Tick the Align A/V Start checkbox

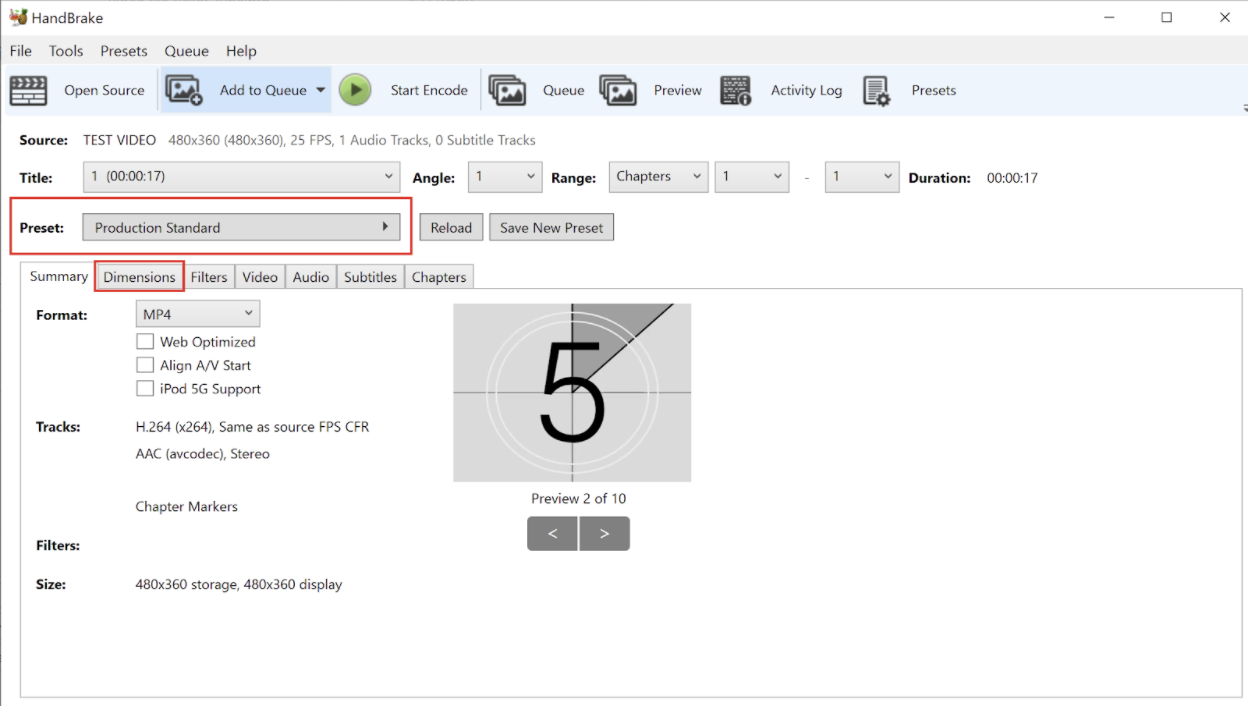(145, 365)
